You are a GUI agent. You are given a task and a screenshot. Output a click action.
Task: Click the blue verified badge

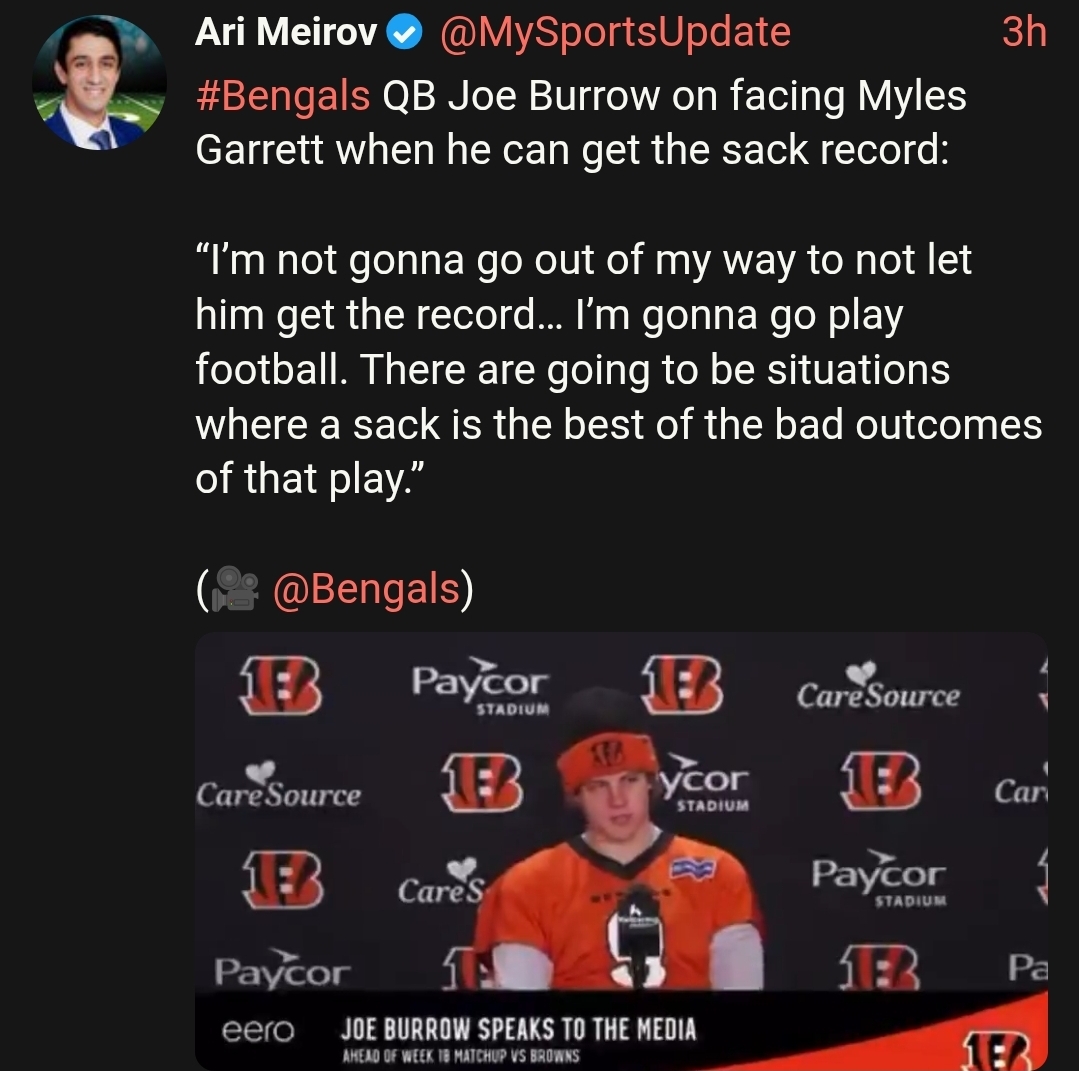[x=405, y=32]
